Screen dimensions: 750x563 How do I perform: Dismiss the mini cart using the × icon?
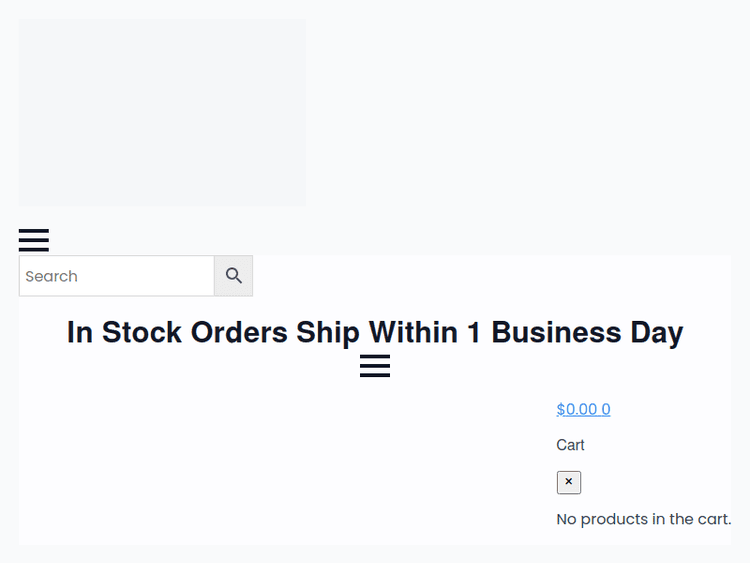click(x=569, y=482)
